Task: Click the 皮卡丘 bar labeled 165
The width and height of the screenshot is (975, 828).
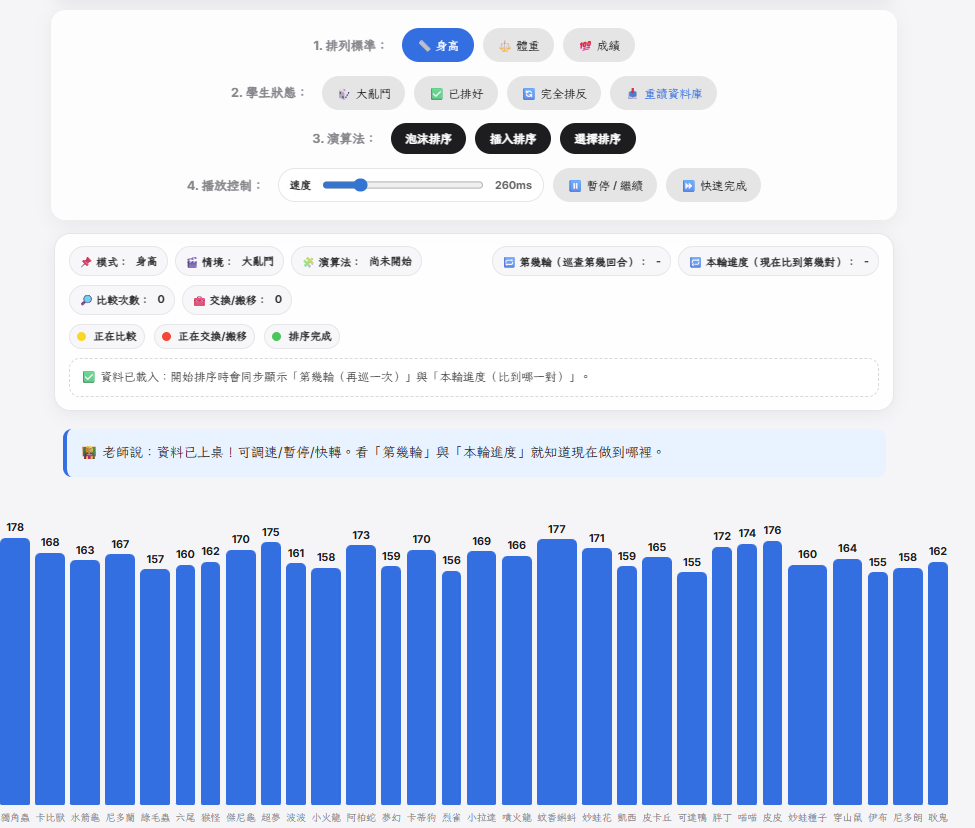Action: coord(657,681)
